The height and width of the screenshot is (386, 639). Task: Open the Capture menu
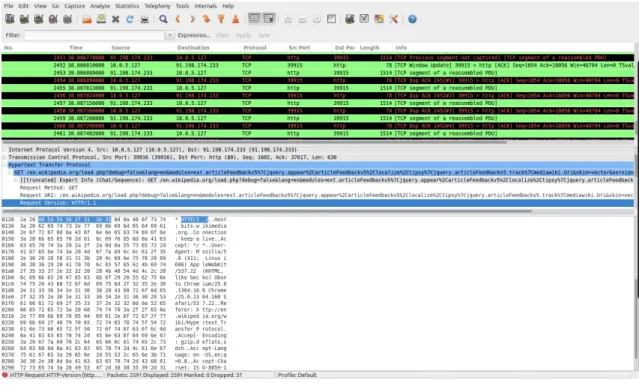(x=75, y=6)
